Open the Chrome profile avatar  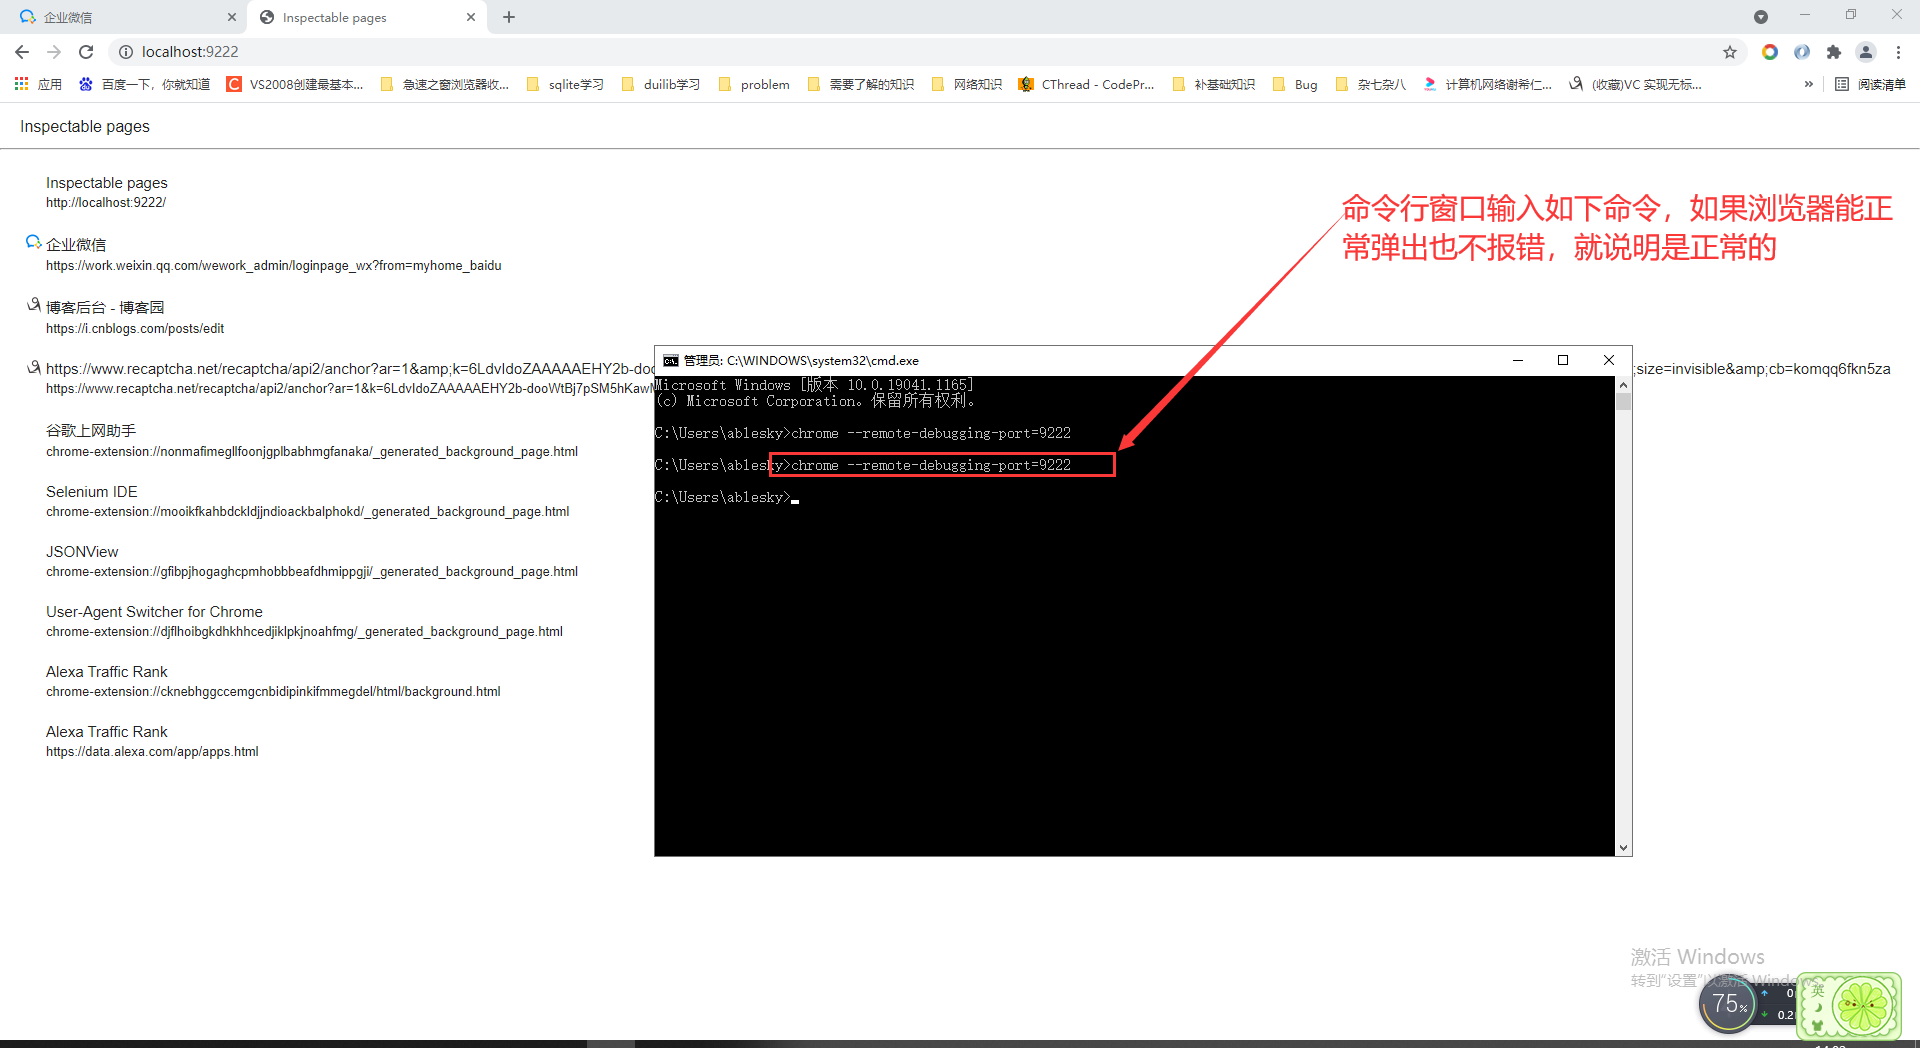click(x=1866, y=52)
